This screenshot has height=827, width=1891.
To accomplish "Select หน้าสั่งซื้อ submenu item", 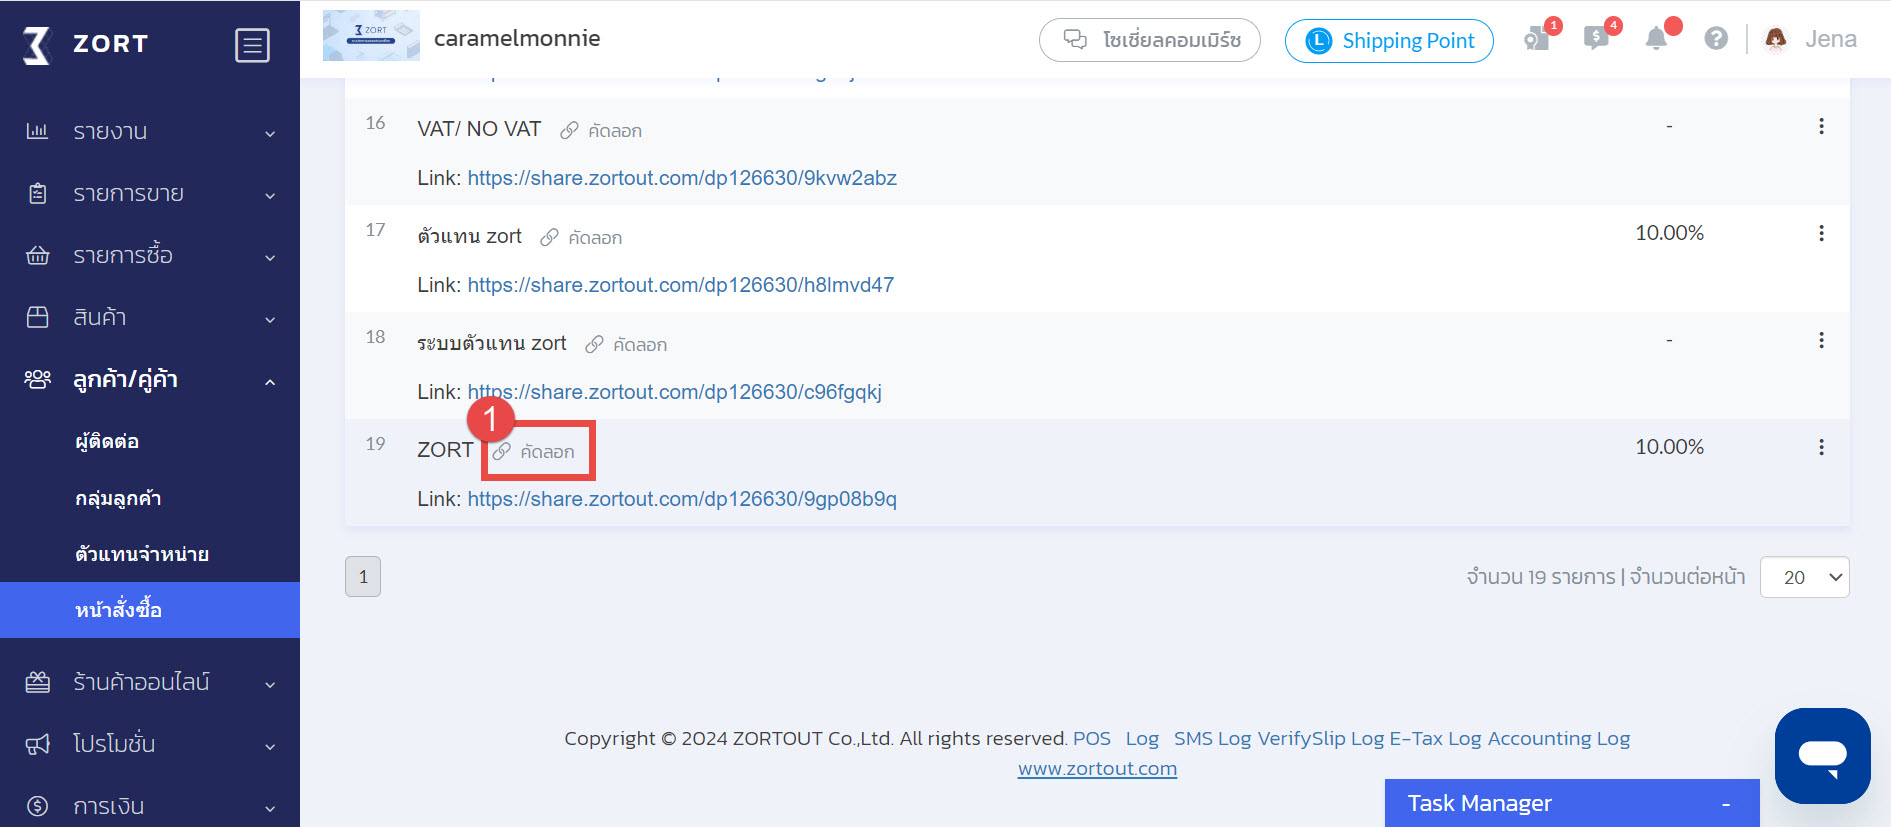I will (150, 610).
